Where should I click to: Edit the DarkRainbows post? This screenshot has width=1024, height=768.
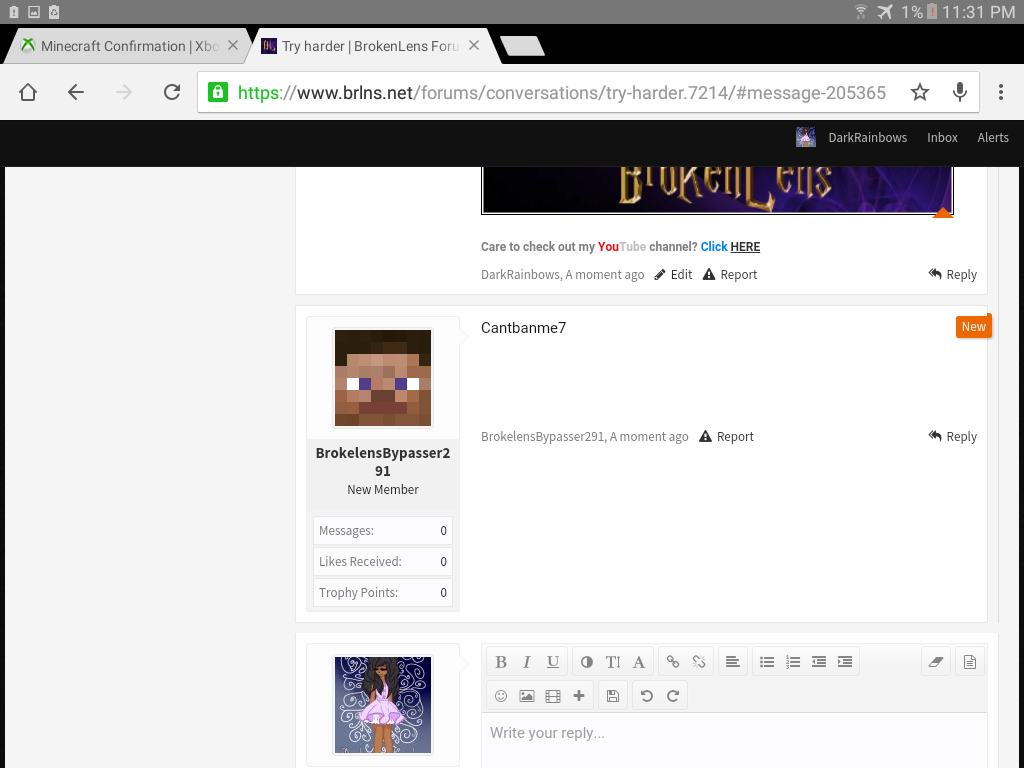(673, 274)
